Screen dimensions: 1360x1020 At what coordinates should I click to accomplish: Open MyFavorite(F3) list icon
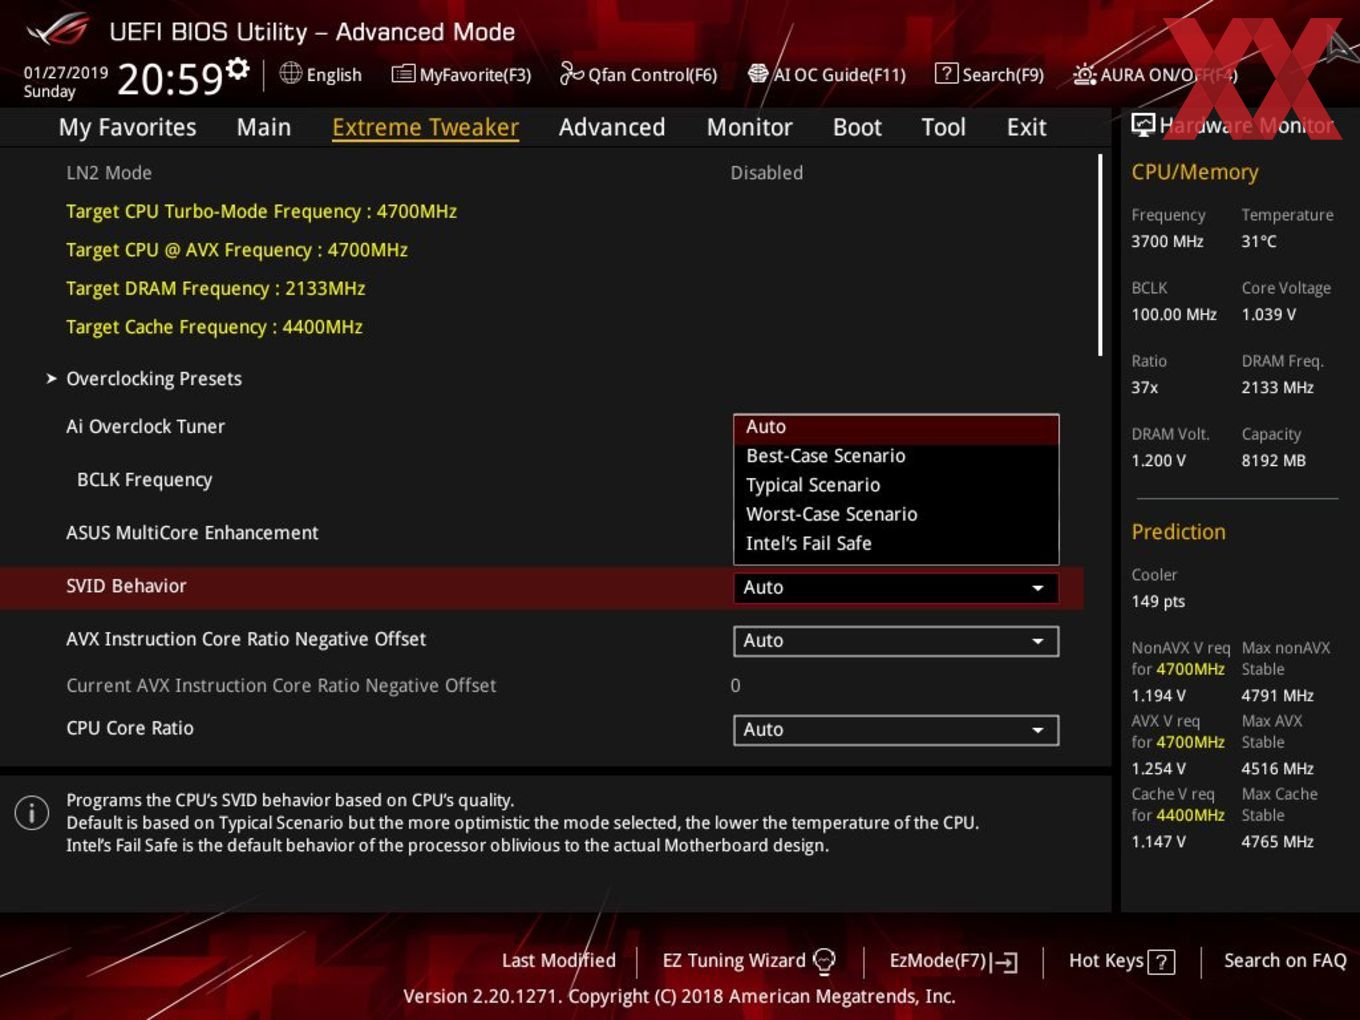(x=403, y=74)
